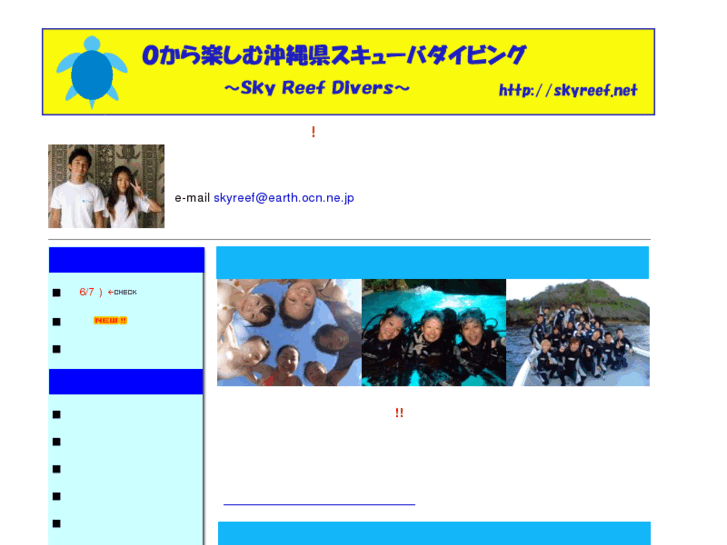
Task: Click the animated NEW!! badge in the sidebar
Action: pyautogui.click(x=110, y=321)
